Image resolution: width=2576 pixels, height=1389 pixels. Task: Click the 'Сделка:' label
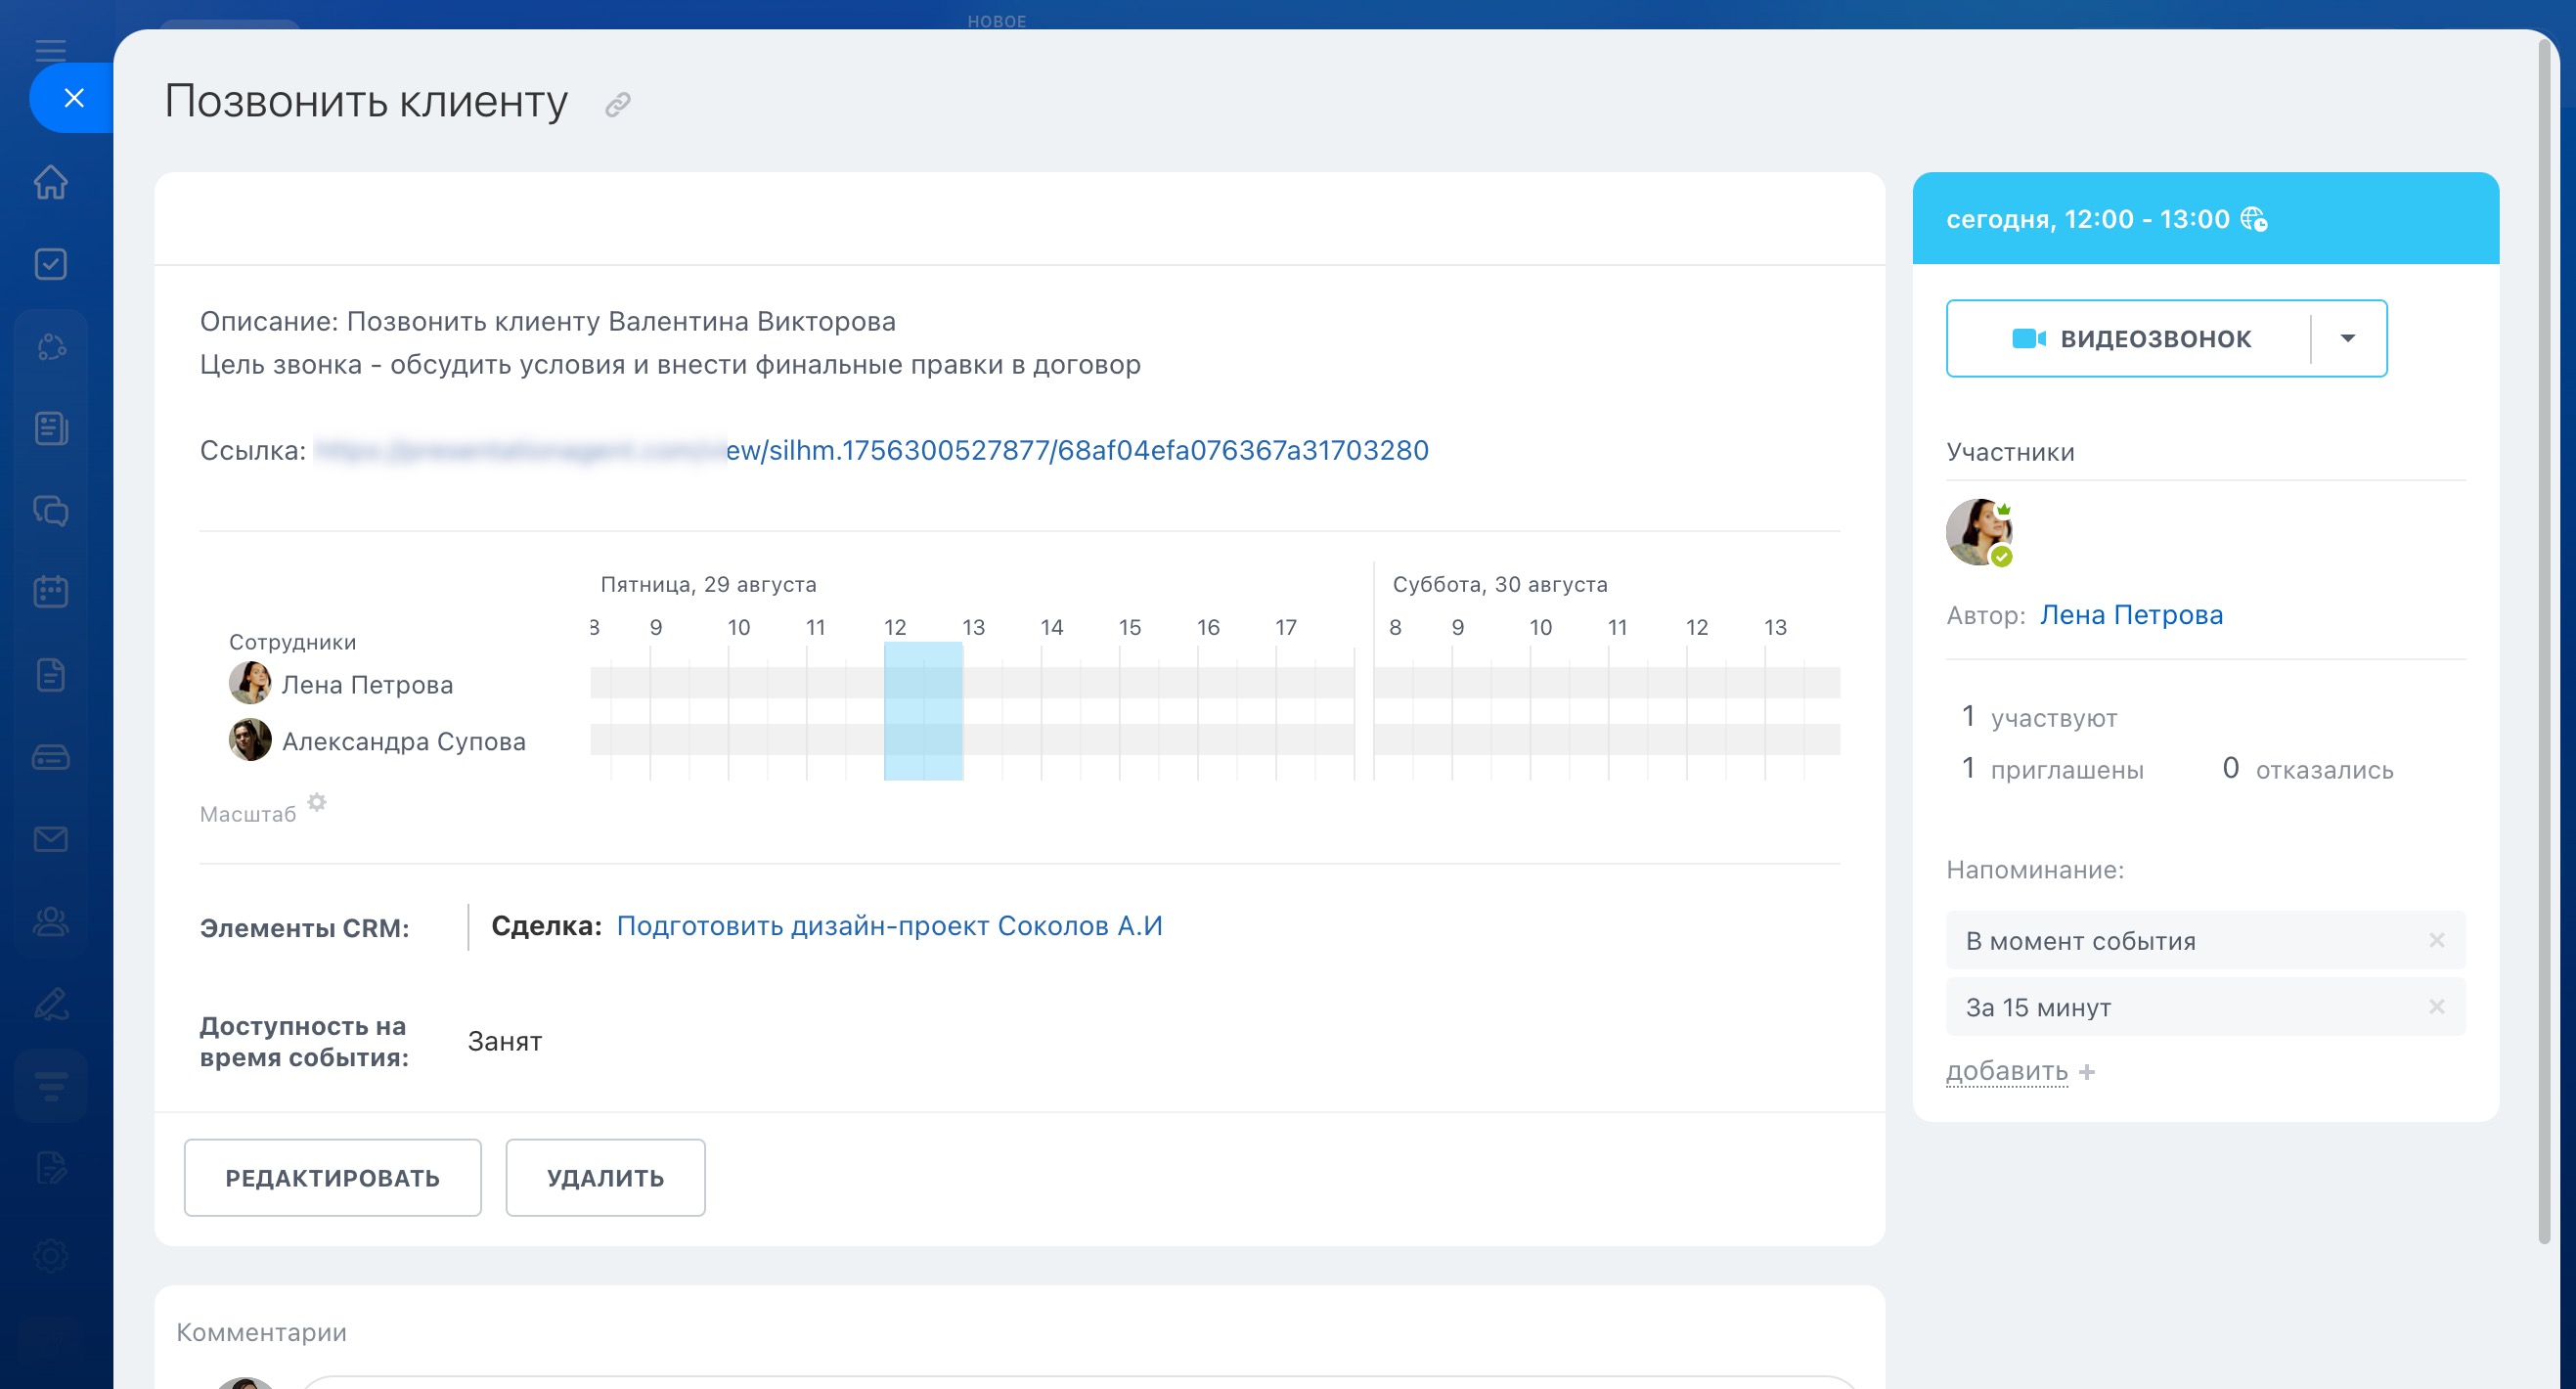tap(546, 926)
